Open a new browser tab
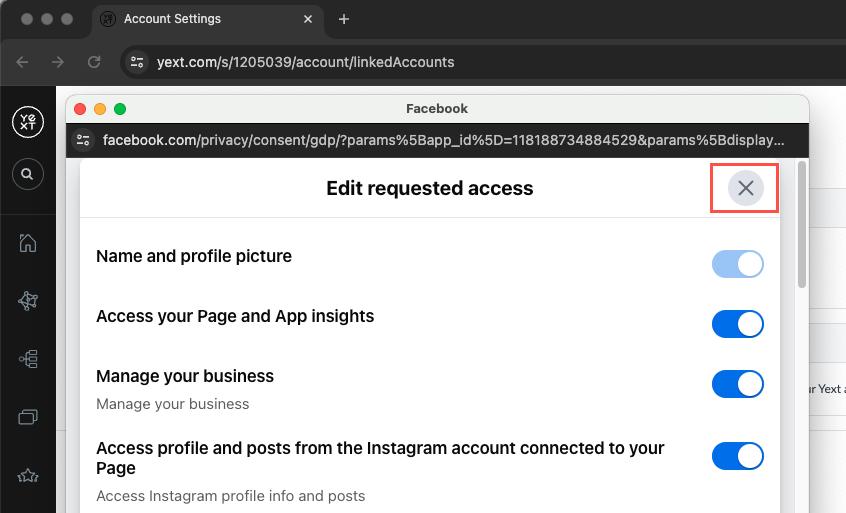Screen dimensions: 846x513 coord(344,19)
